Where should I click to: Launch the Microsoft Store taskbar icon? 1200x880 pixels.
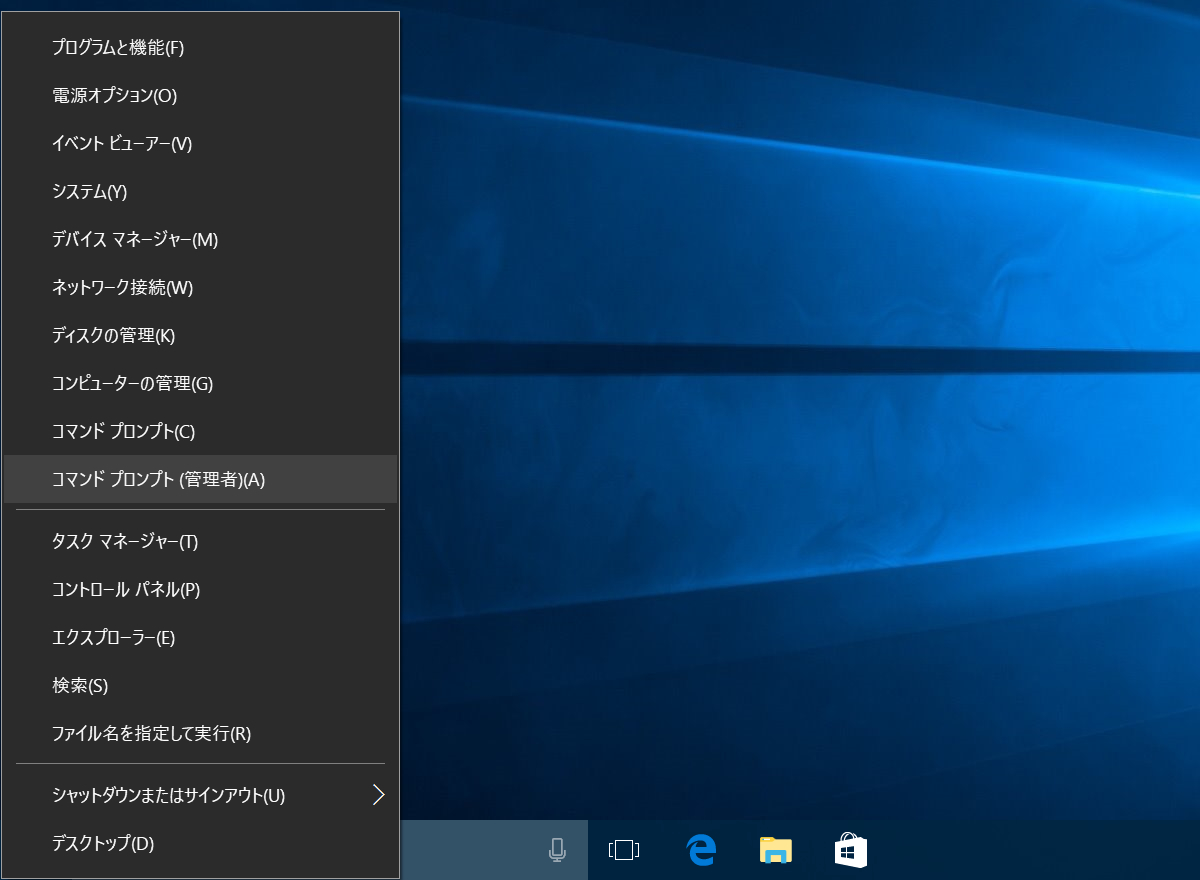pos(850,850)
